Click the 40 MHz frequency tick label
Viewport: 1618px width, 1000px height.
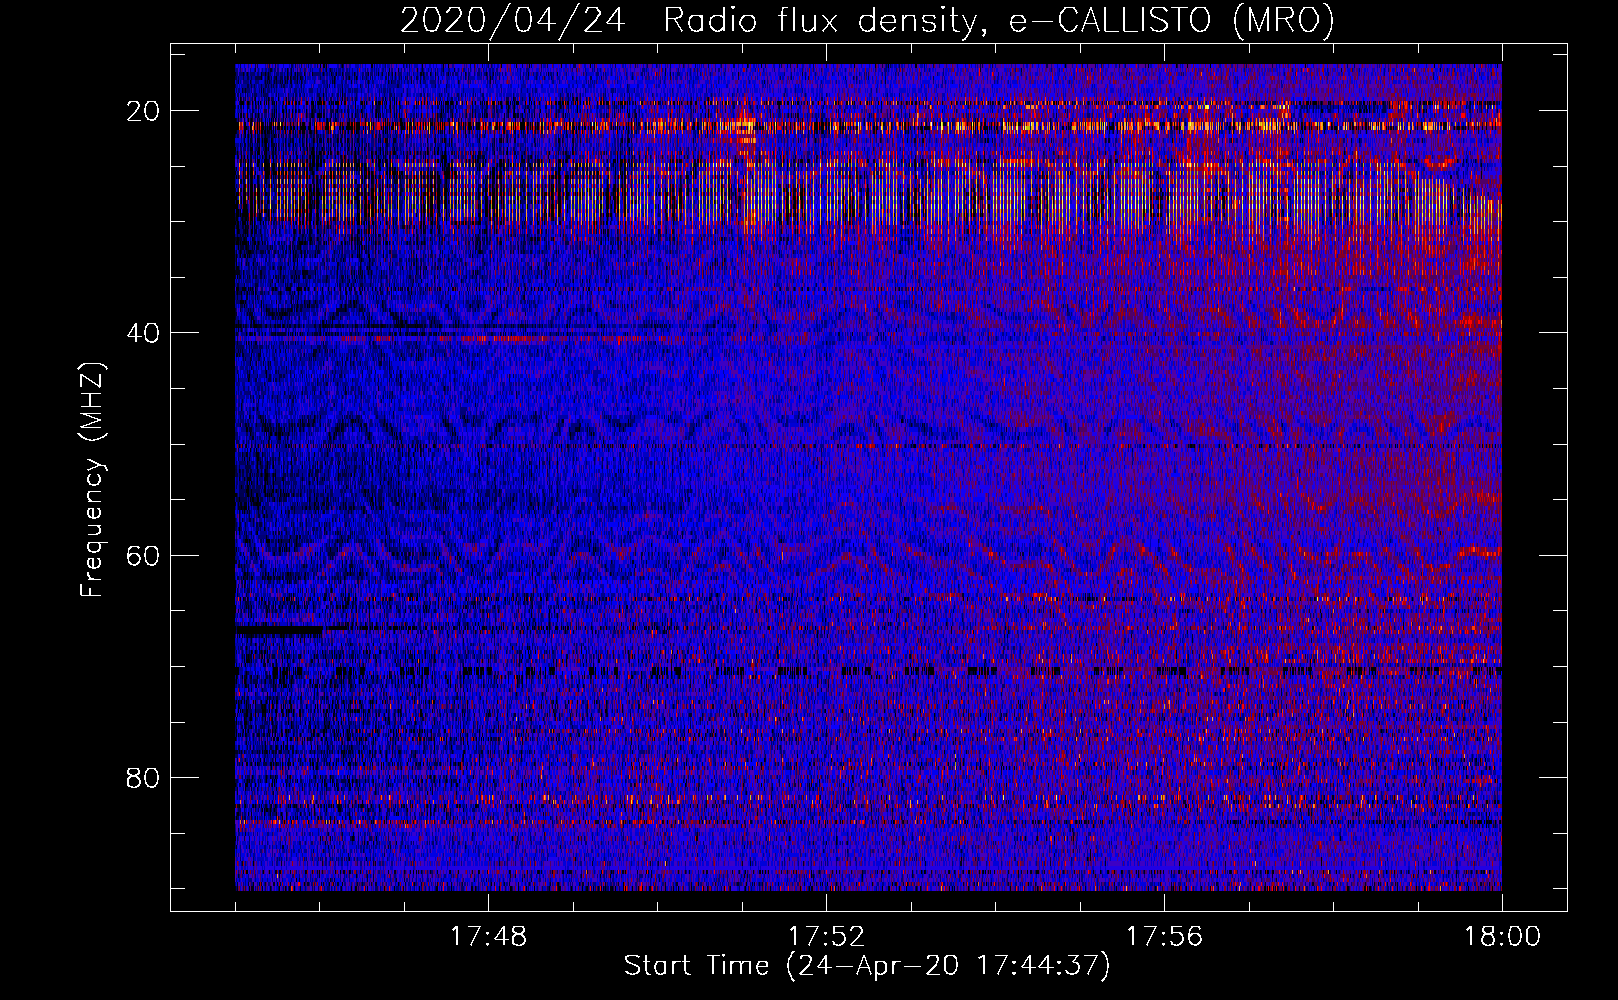(144, 333)
